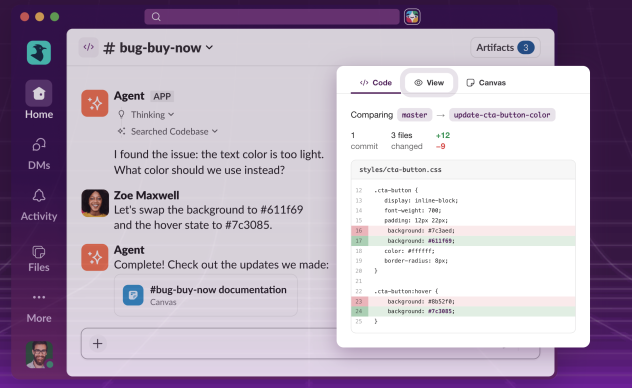Image resolution: width=632 pixels, height=388 pixels.
Task: Click the More ellipsis icon
Action: click(39, 297)
